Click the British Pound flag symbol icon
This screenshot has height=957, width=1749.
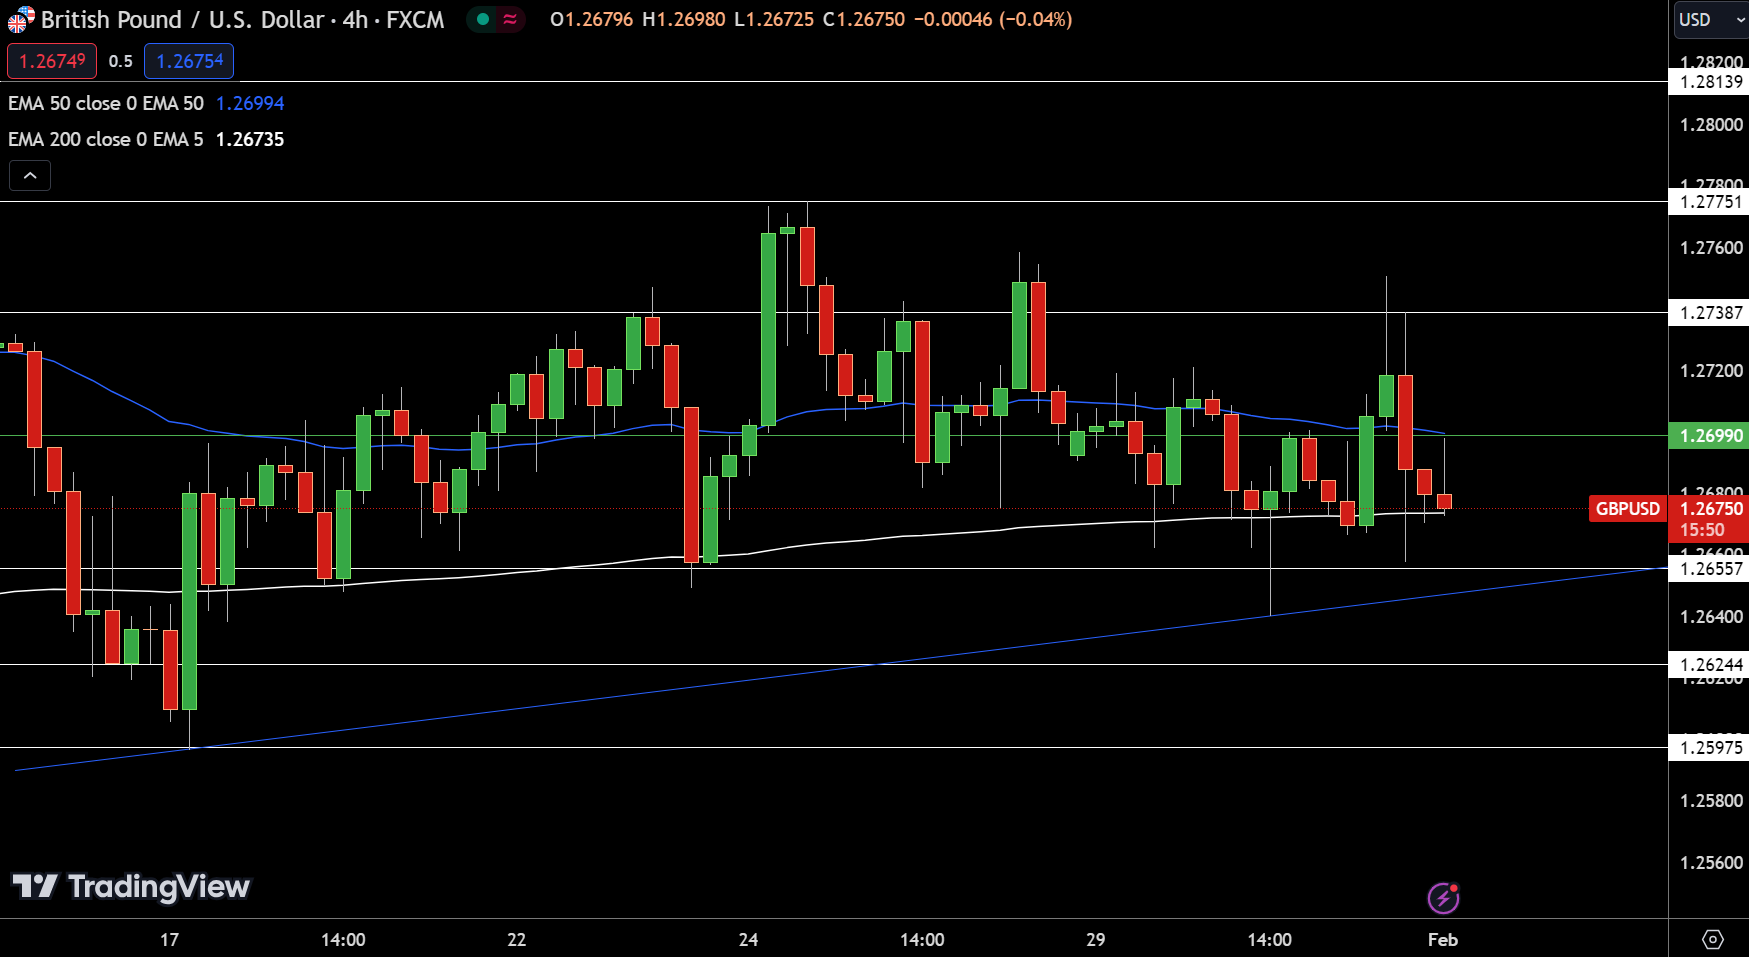(20, 19)
